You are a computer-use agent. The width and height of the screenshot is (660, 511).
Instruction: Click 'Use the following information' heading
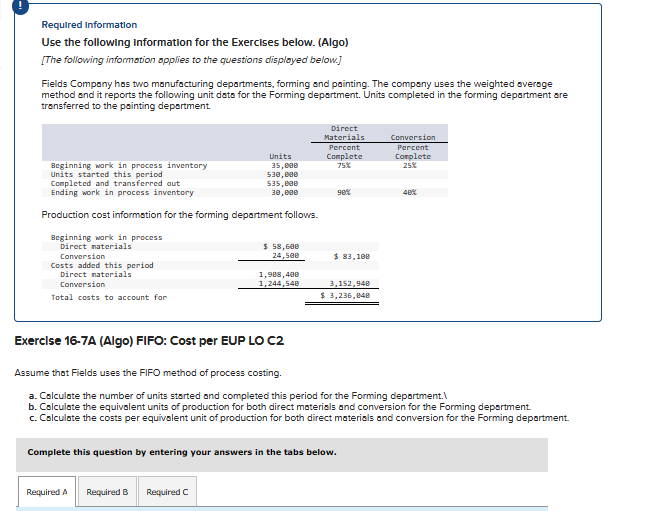tap(195, 43)
